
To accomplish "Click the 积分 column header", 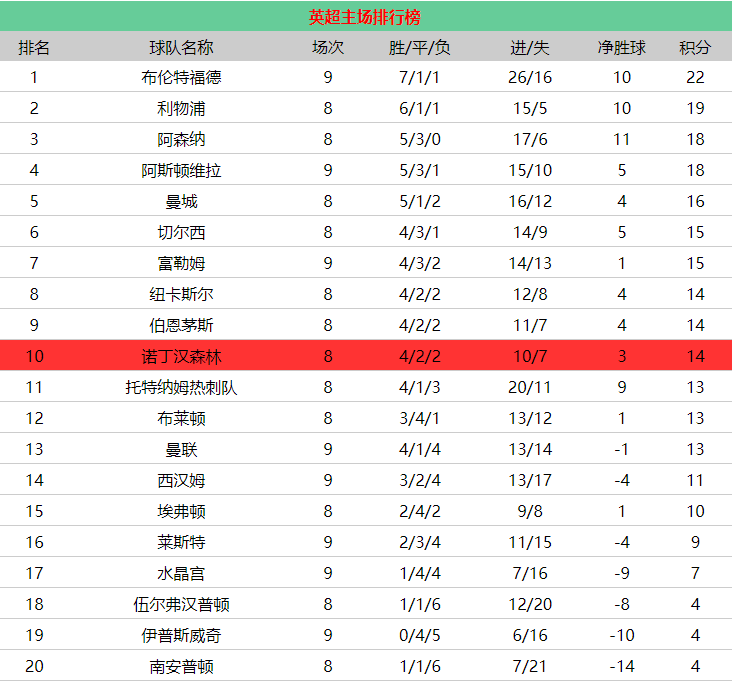I will [x=695, y=47].
